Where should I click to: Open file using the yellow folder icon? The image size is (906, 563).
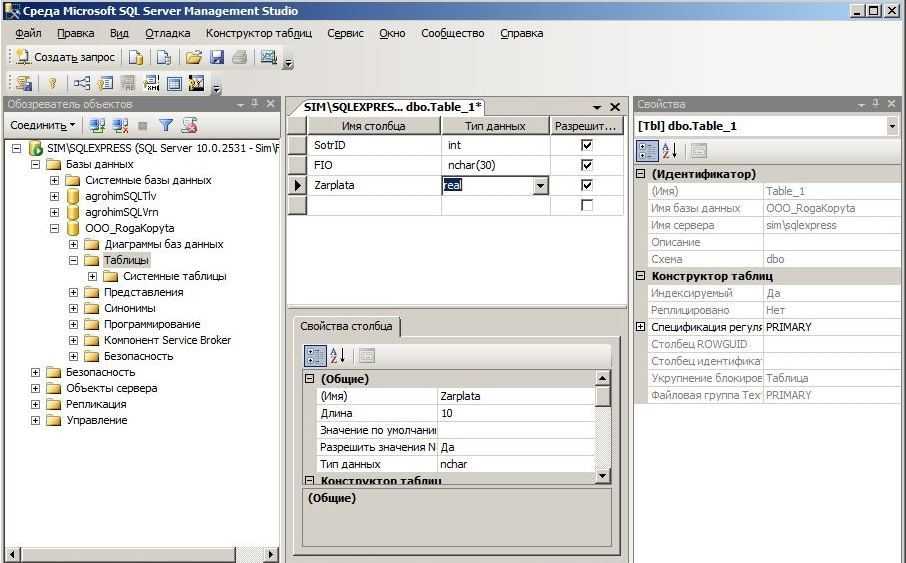194,57
